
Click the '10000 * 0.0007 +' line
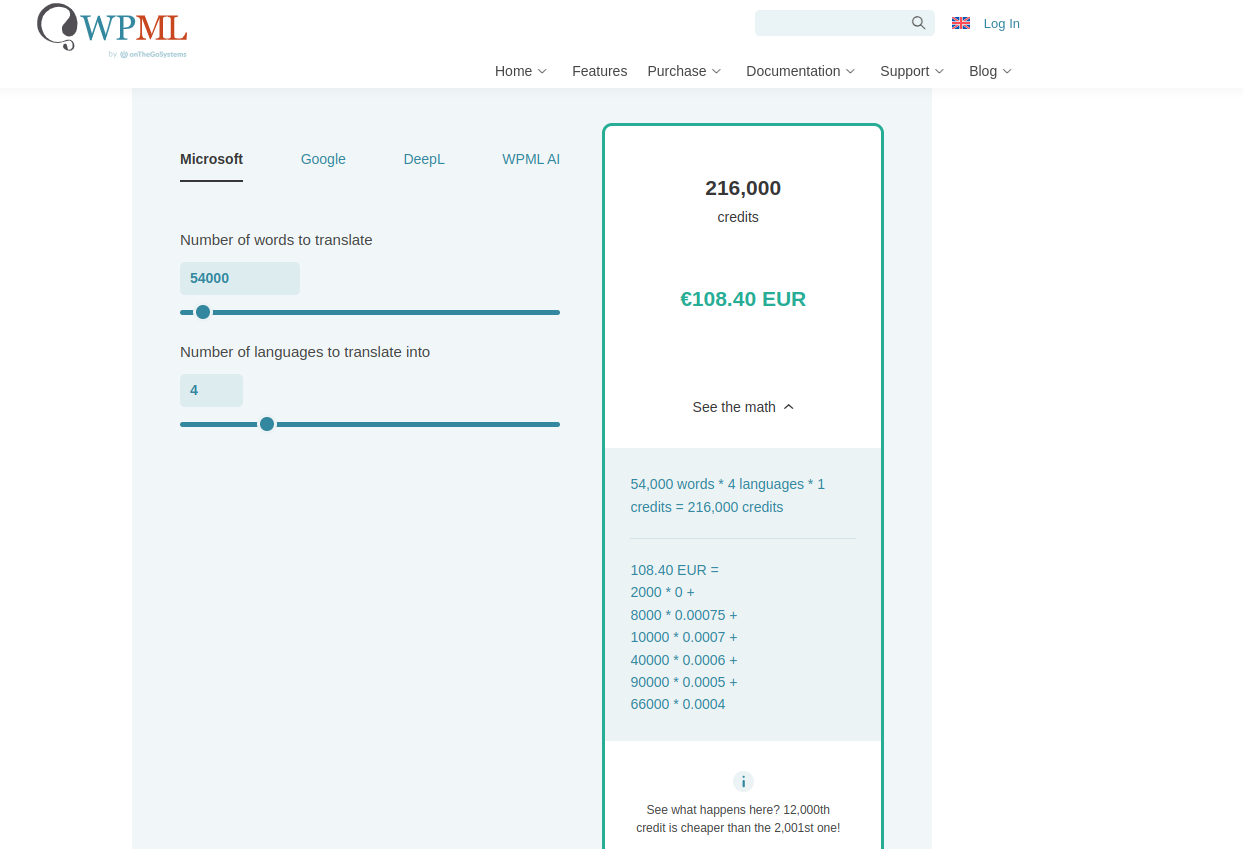pyautogui.click(x=684, y=637)
